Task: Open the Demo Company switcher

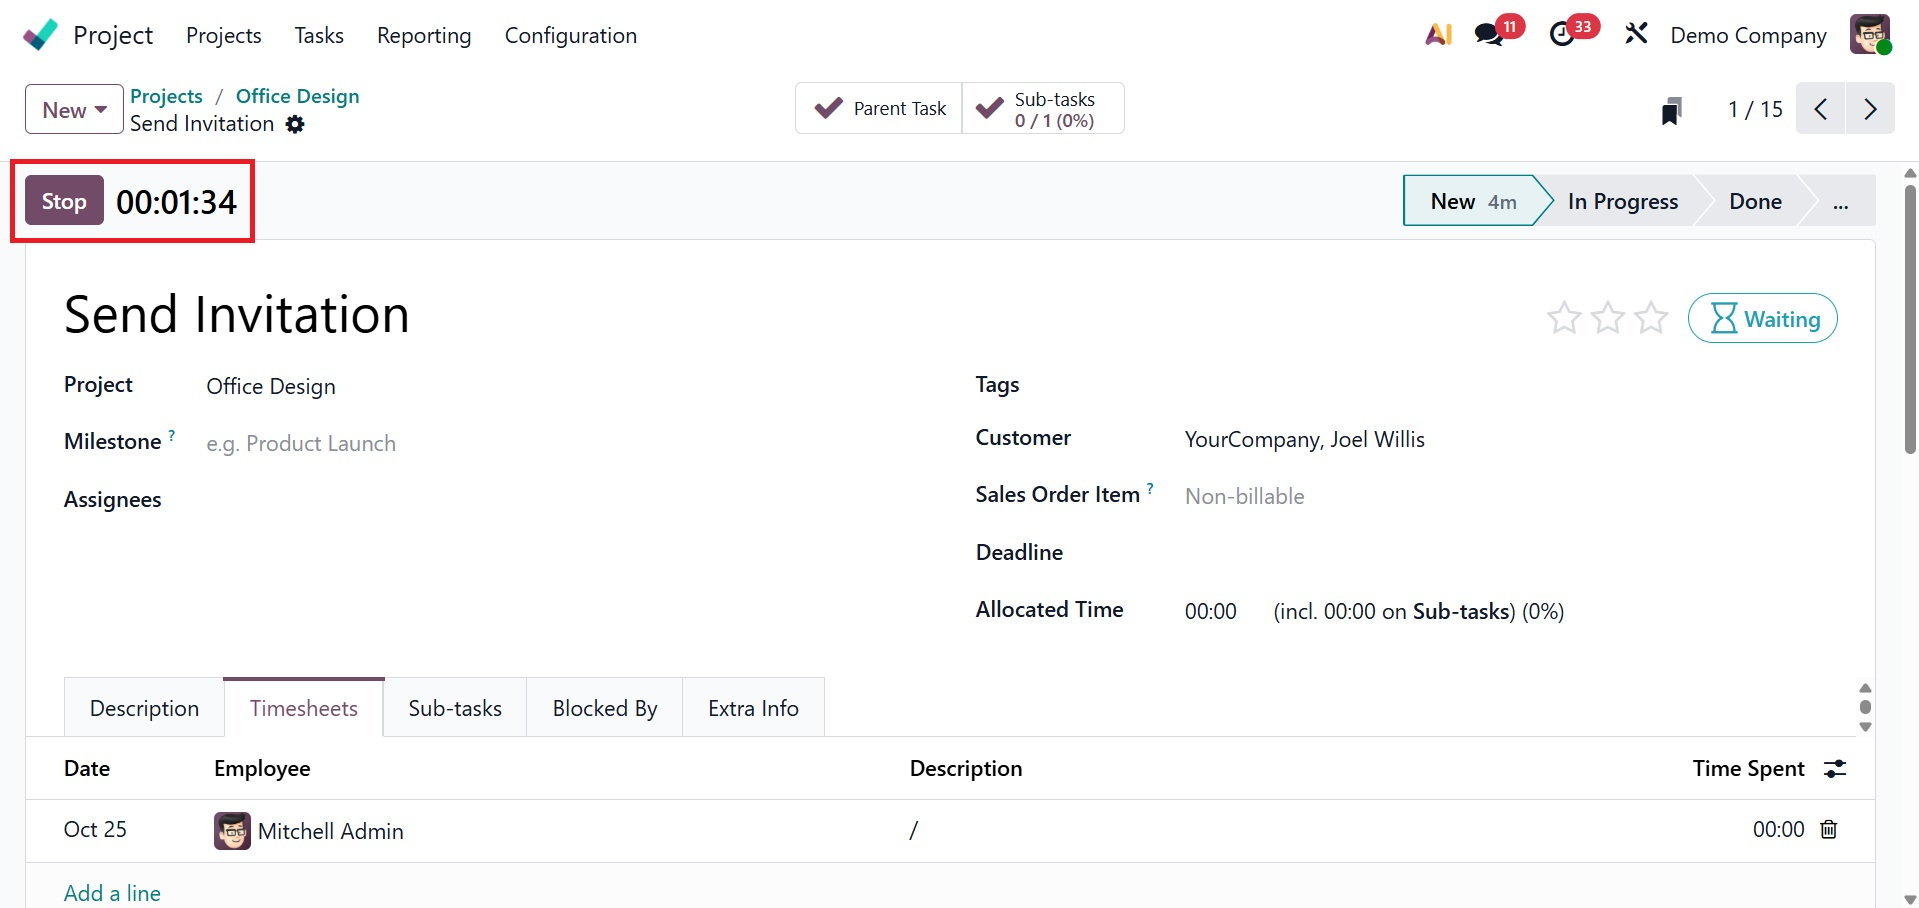Action: tap(1748, 36)
